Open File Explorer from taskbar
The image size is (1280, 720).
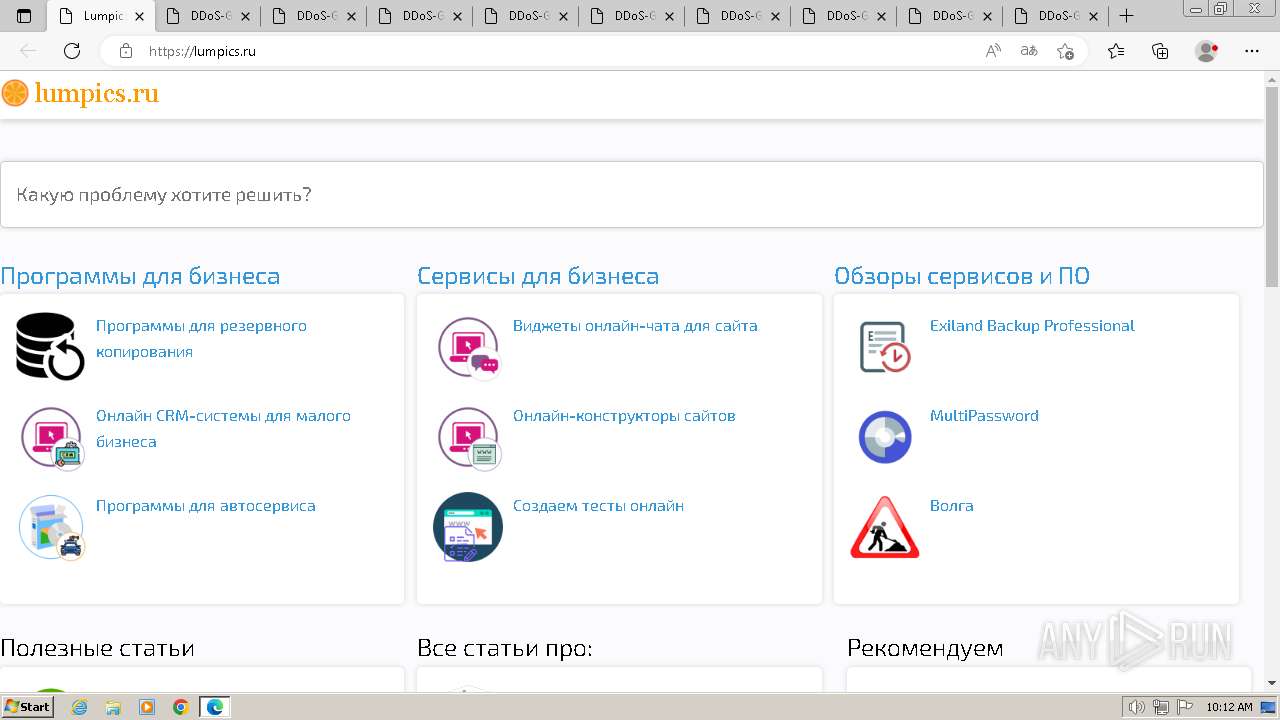click(x=113, y=707)
